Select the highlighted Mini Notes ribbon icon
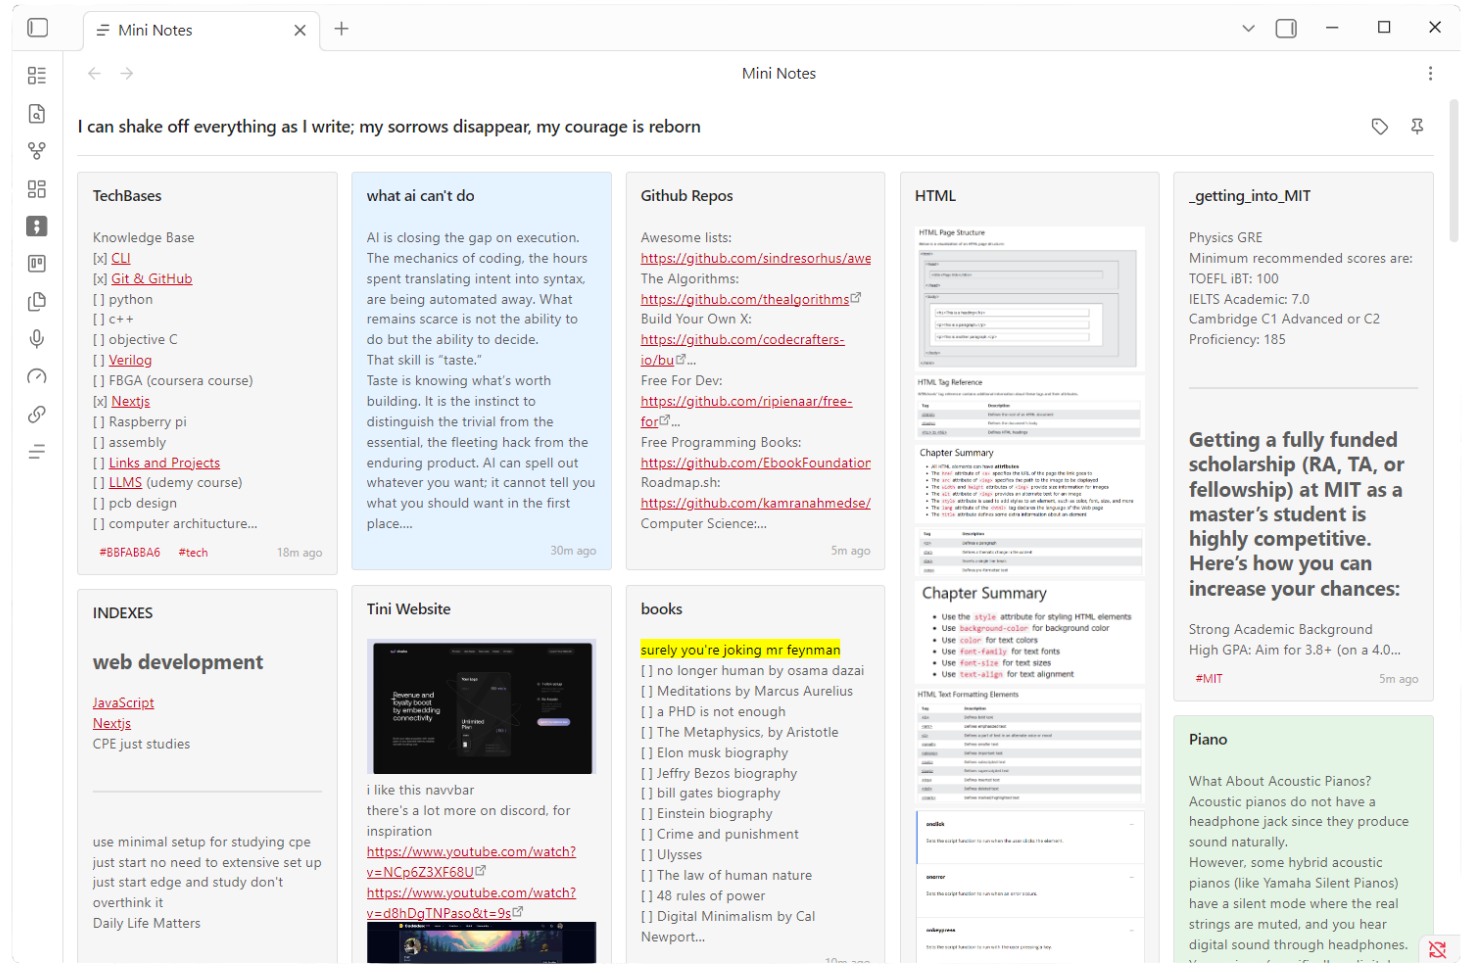The width and height of the screenshot is (1475, 973). pos(37,226)
